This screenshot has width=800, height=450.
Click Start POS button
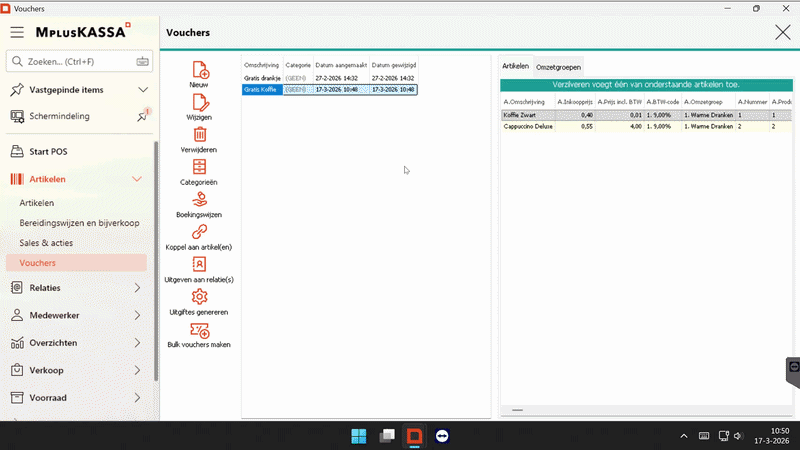tap(48, 152)
